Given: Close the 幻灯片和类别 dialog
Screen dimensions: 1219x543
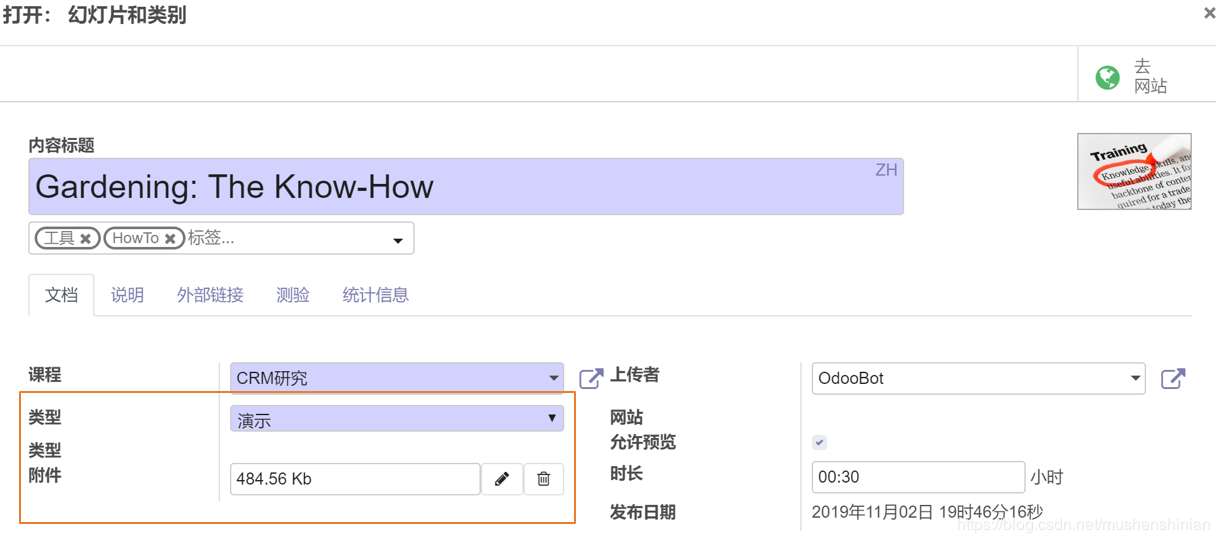Looking at the screenshot, I should click(1209, 14).
